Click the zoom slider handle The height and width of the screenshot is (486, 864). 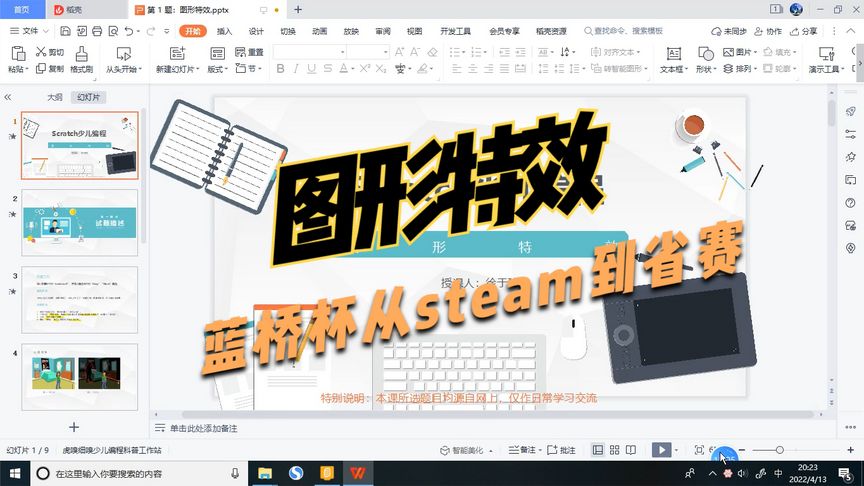[x=780, y=450]
